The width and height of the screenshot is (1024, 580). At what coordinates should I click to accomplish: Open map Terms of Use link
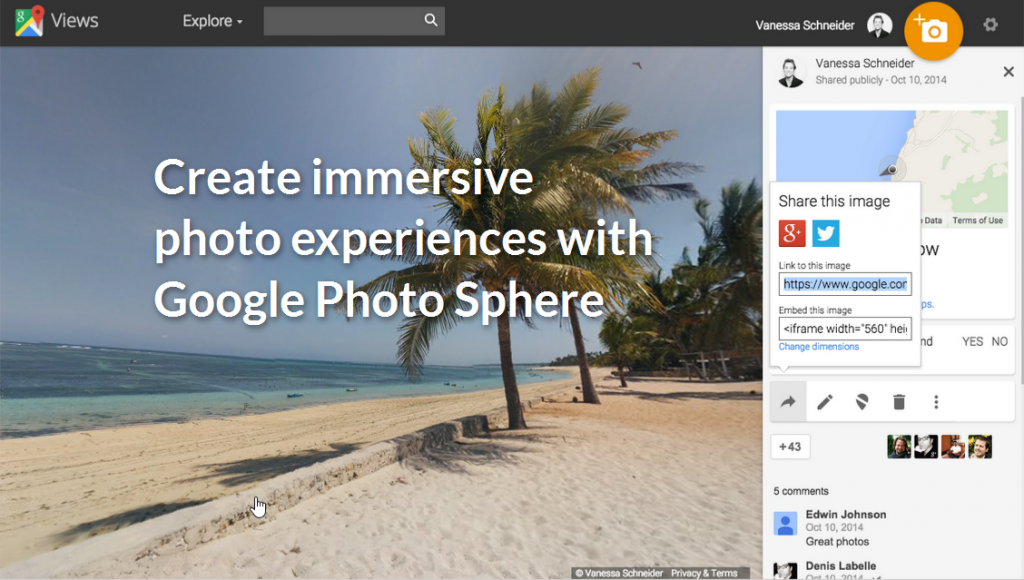pyautogui.click(x=977, y=221)
